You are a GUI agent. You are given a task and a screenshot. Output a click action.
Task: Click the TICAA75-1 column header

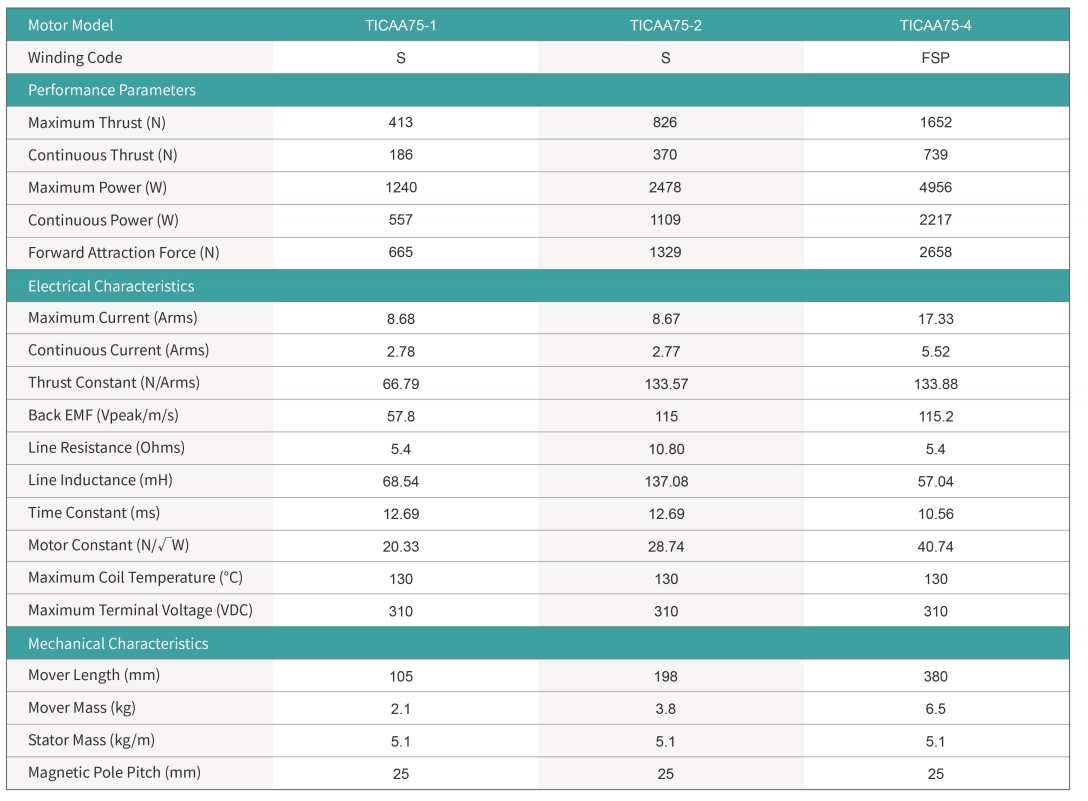pos(400,25)
